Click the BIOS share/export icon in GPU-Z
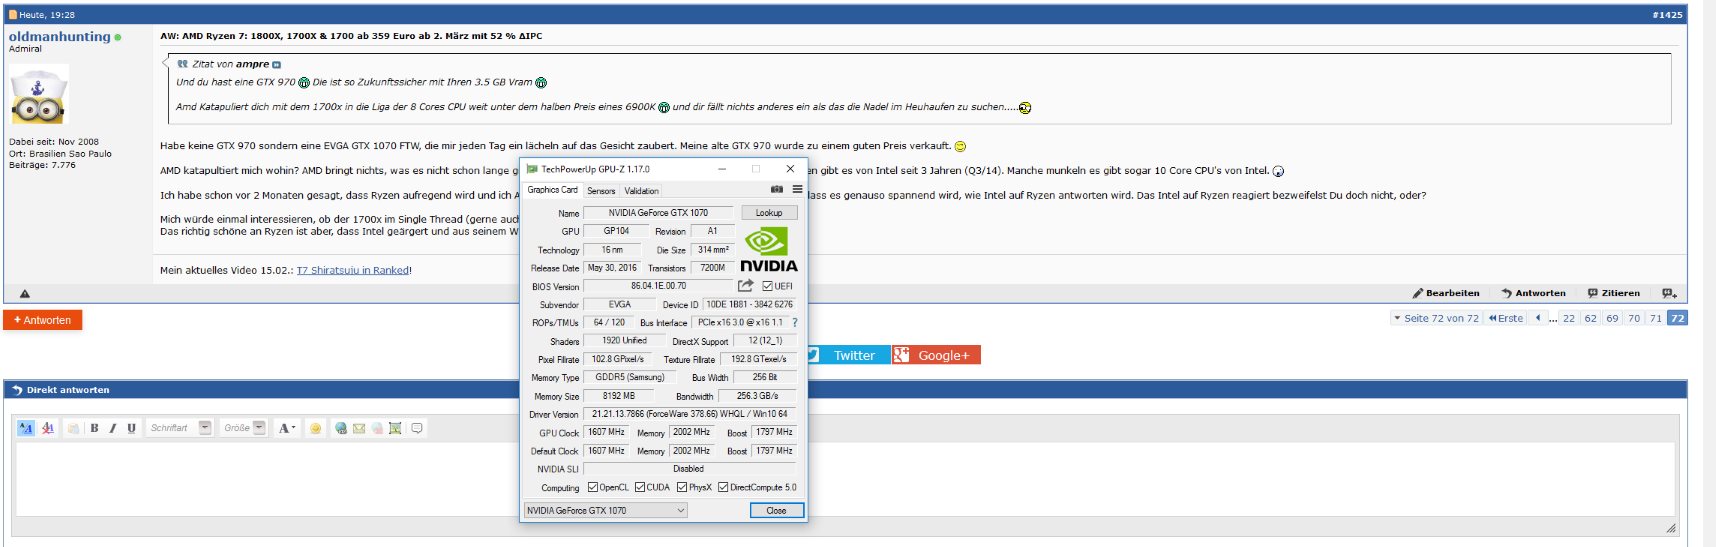This screenshot has height=547, width=1716. (x=745, y=286)
